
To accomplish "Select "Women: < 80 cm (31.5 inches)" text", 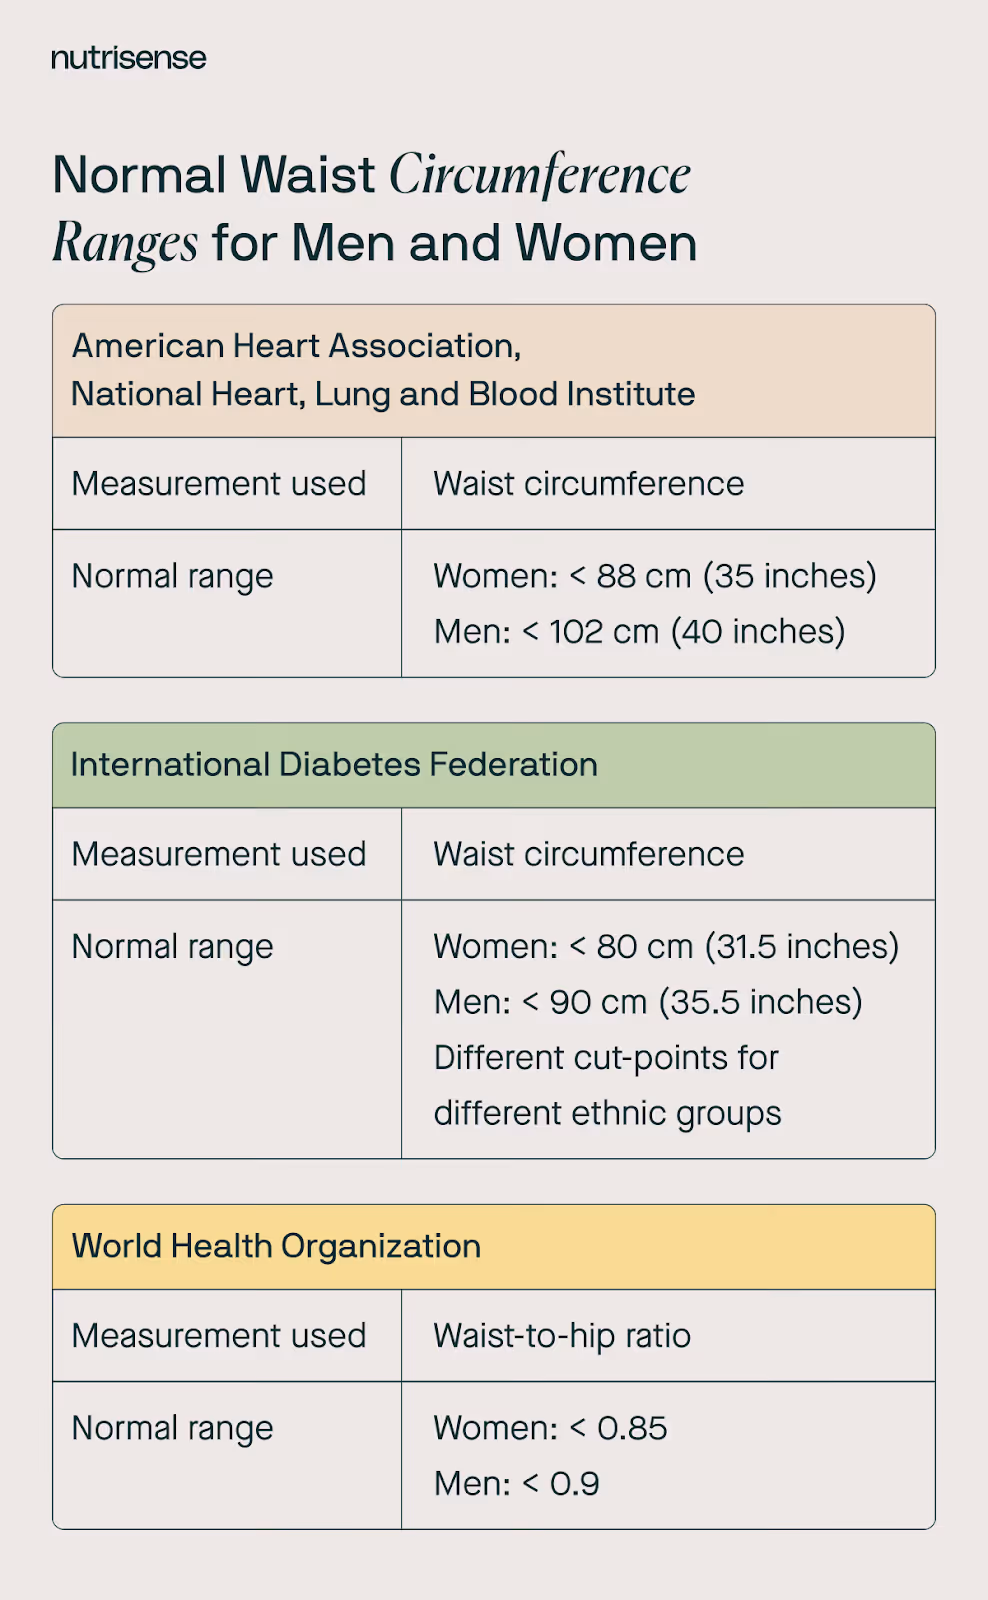I will (x=666, y=947).
